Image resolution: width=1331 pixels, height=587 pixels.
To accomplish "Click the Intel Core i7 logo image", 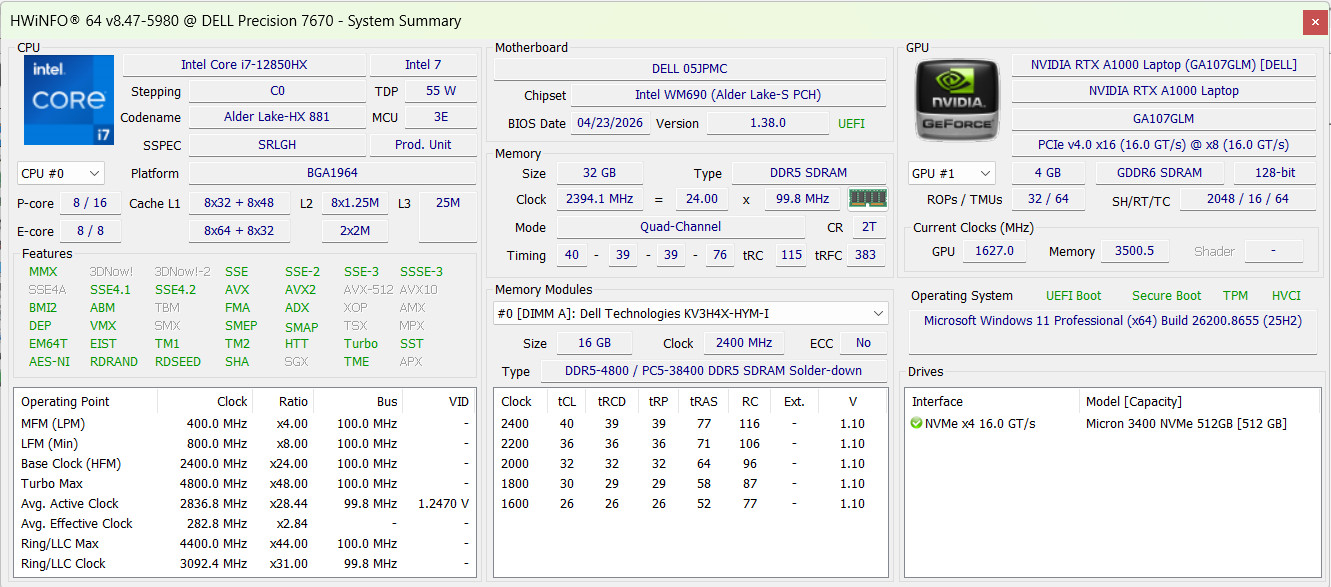I will click(68, 100).
